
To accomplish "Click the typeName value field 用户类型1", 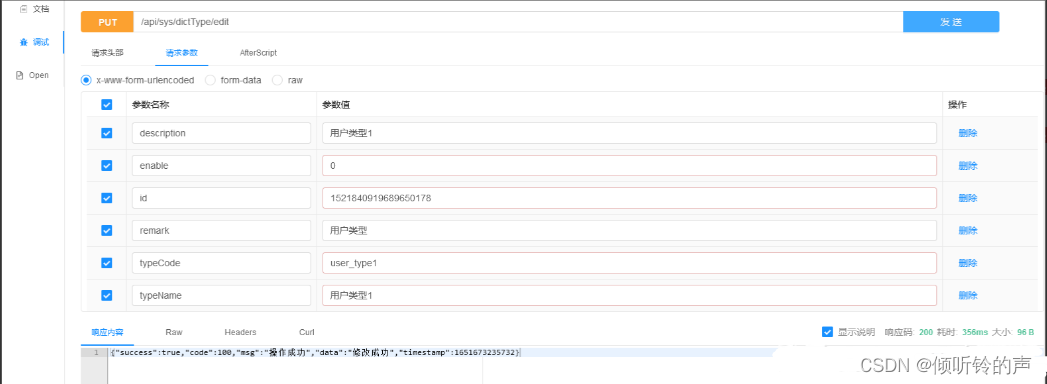I will [629, 295].
